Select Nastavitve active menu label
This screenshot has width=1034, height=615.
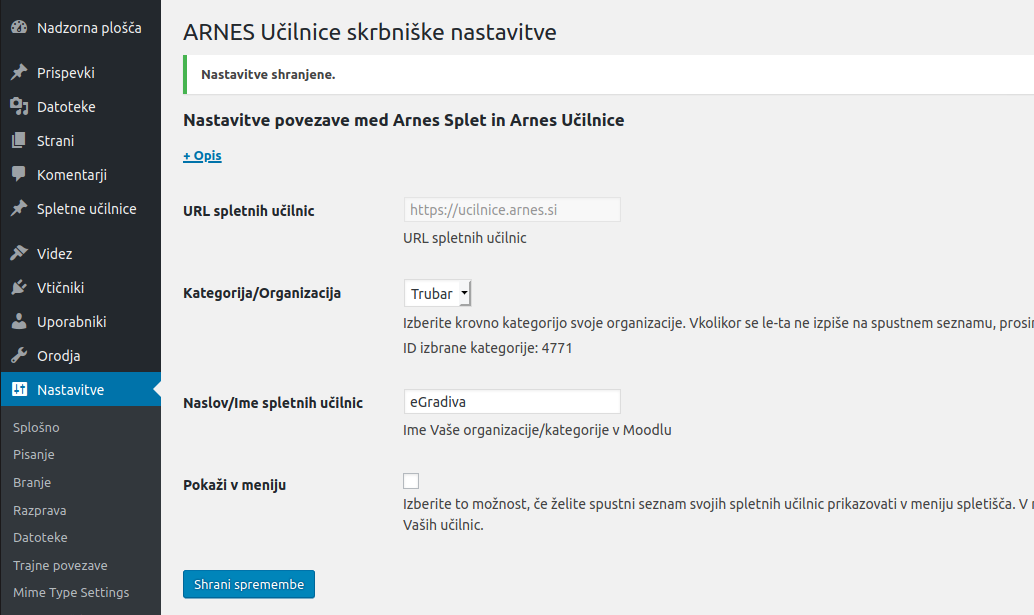click(71, 390)
